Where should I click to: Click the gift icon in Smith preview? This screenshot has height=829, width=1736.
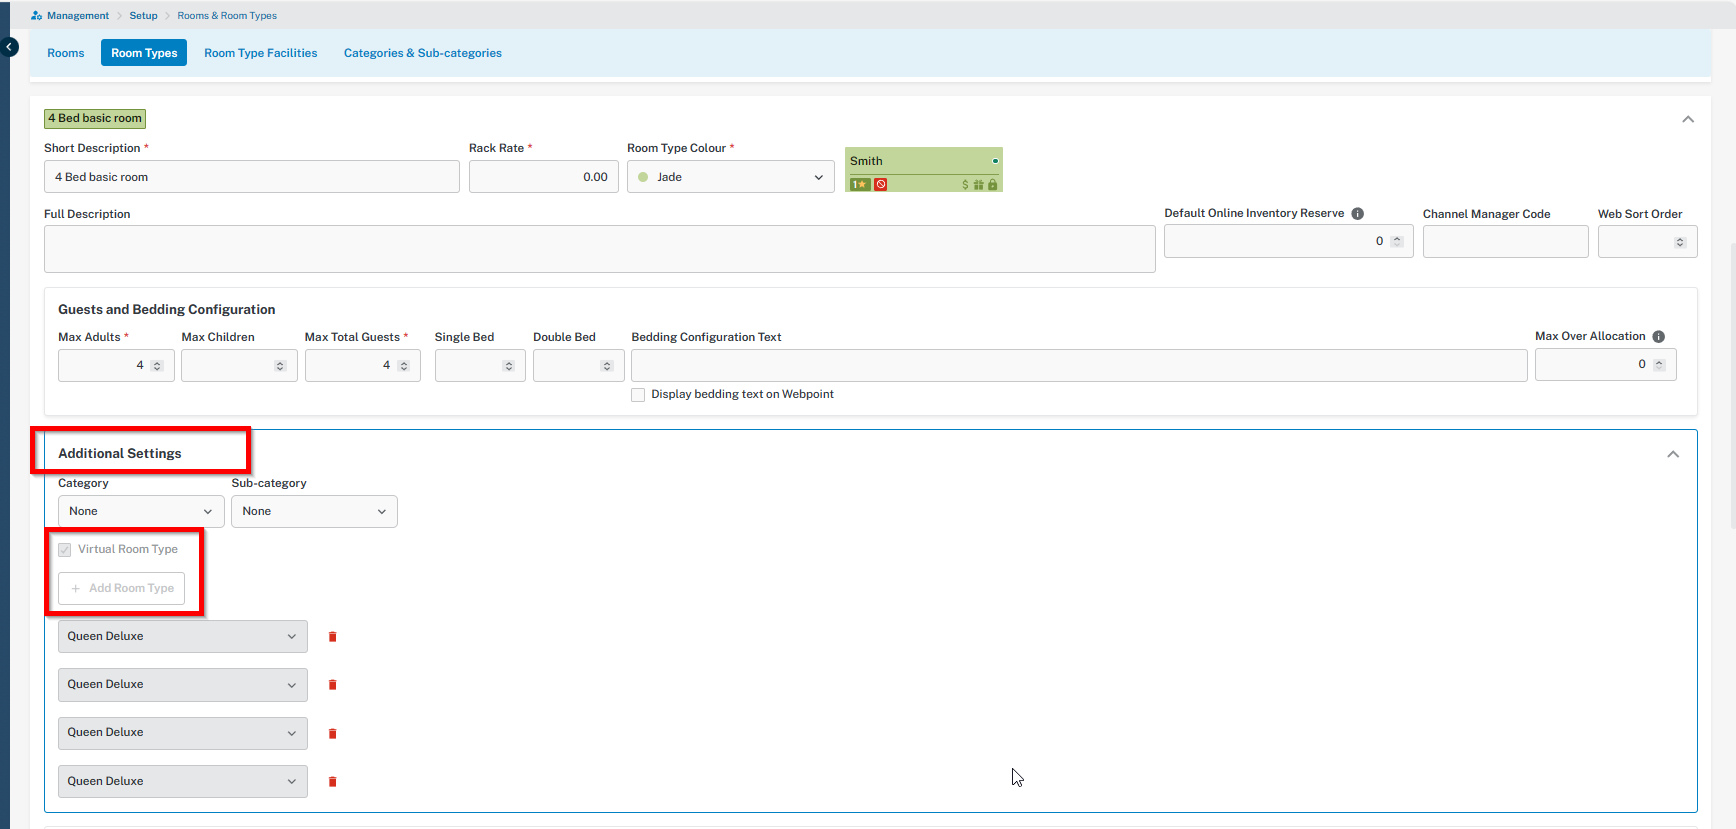click(979, 185)
